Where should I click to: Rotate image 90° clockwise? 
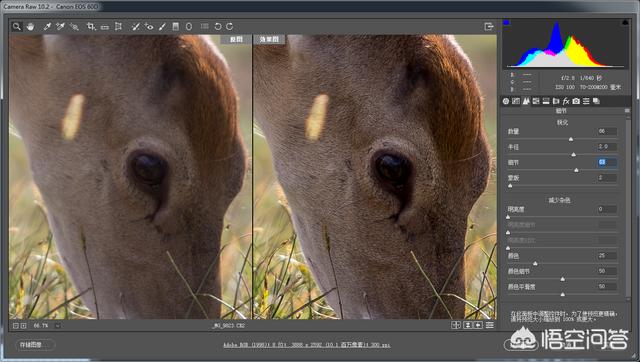click(x=230, y=27)
